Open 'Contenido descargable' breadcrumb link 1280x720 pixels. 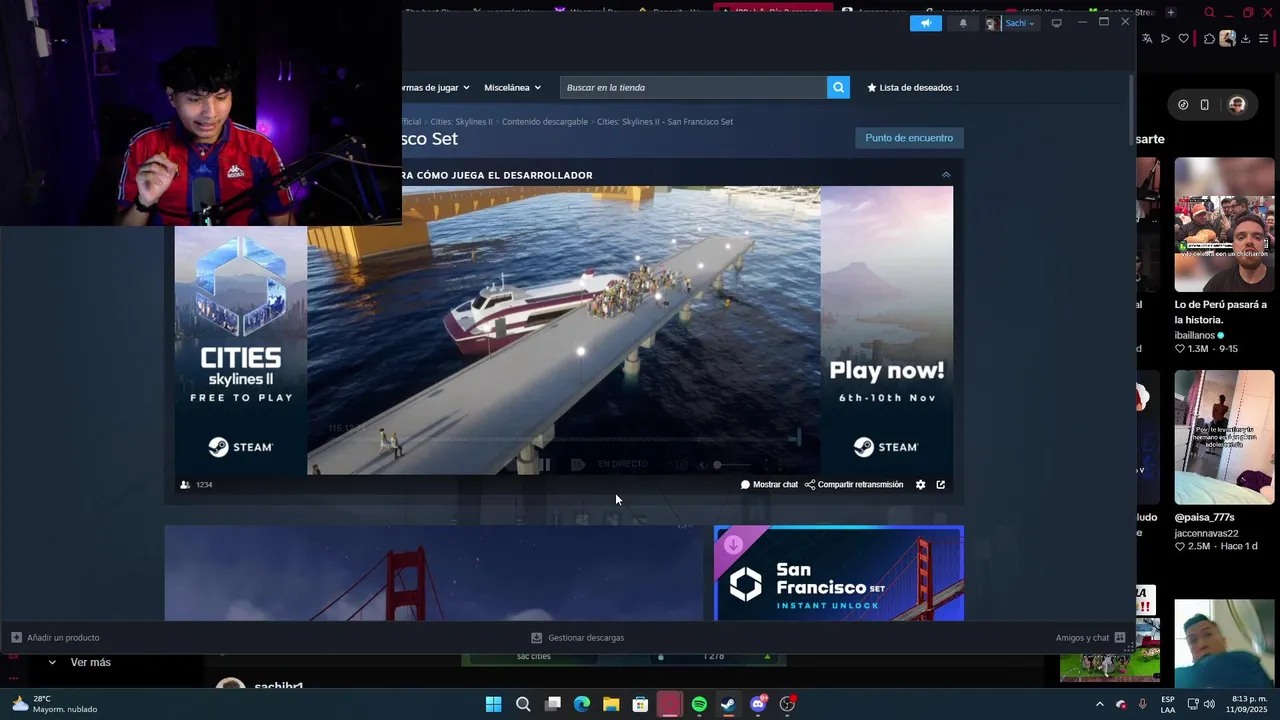[545, 121]
